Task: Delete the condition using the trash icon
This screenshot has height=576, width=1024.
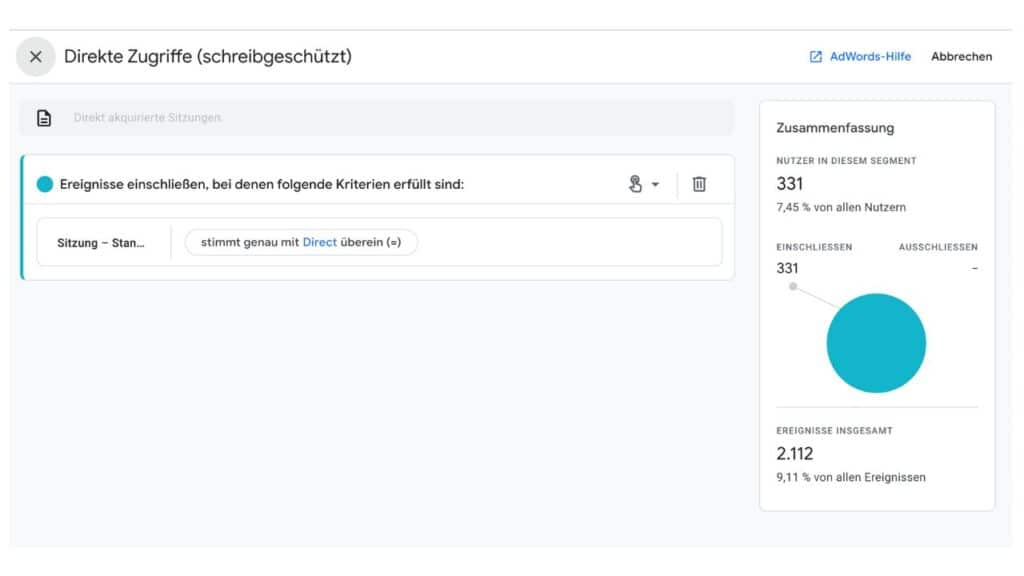Action: (x=700, y=184)
